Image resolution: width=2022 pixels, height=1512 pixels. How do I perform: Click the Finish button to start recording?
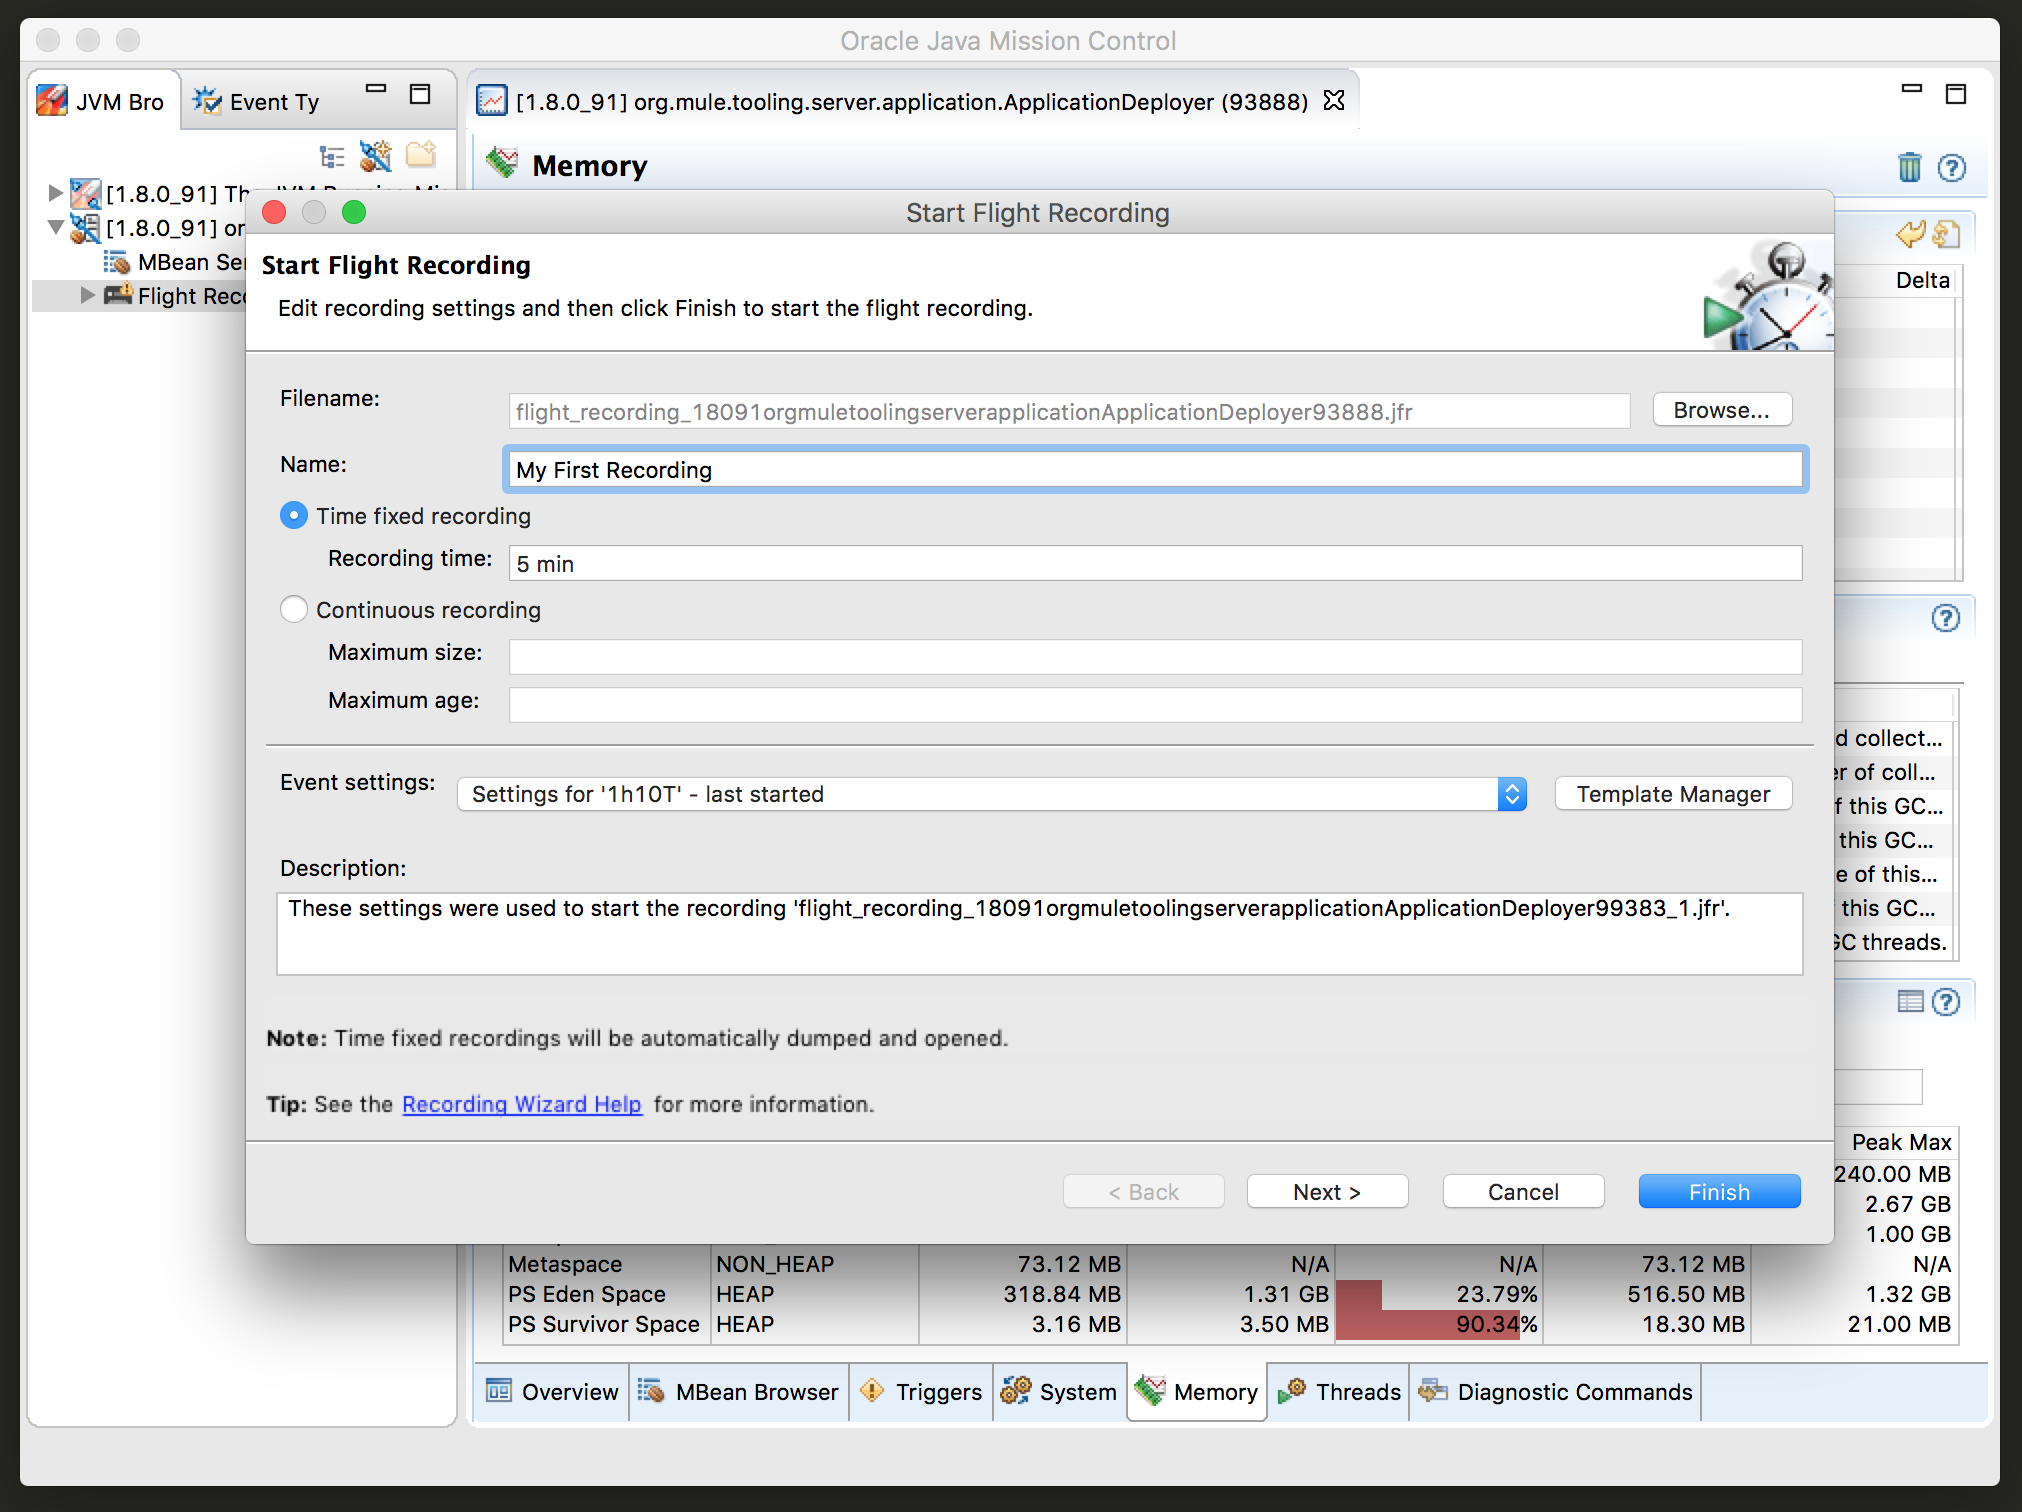1718,1191
